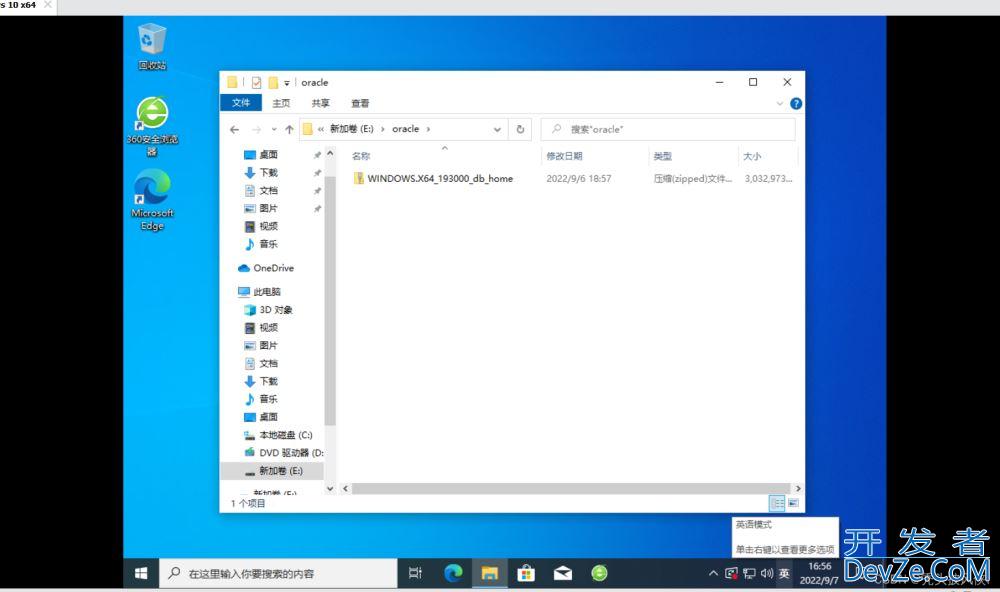Click the volume speaker tray icon
Image resolution: width=1000 pixels, height=592 pixels.
(x=767, y=574)
